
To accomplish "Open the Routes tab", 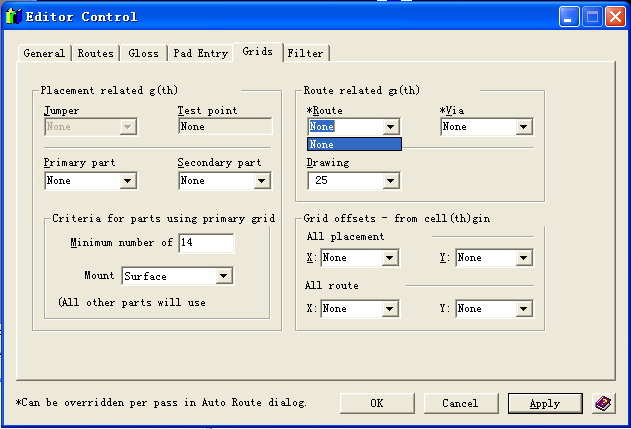I will (x=95, y=53).
